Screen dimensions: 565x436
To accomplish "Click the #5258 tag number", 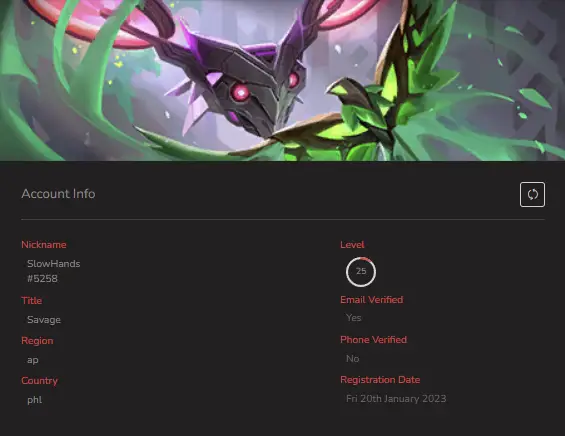I will pos(42,279).
